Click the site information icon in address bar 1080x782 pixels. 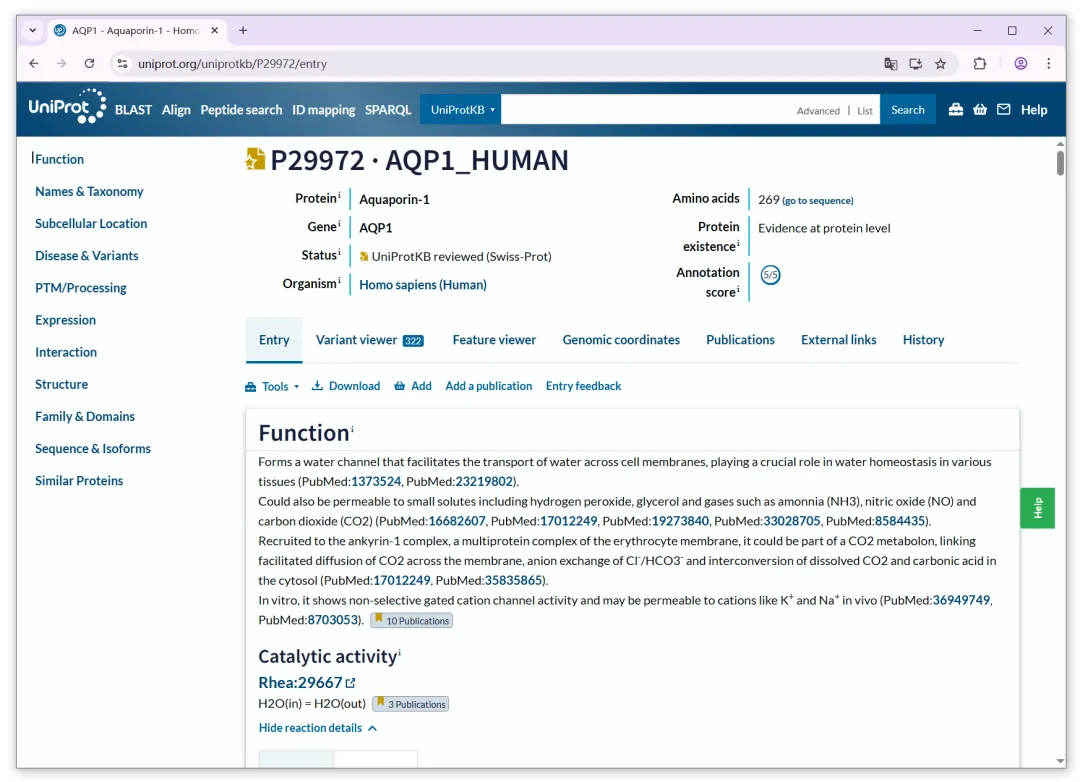coord(123,63)
